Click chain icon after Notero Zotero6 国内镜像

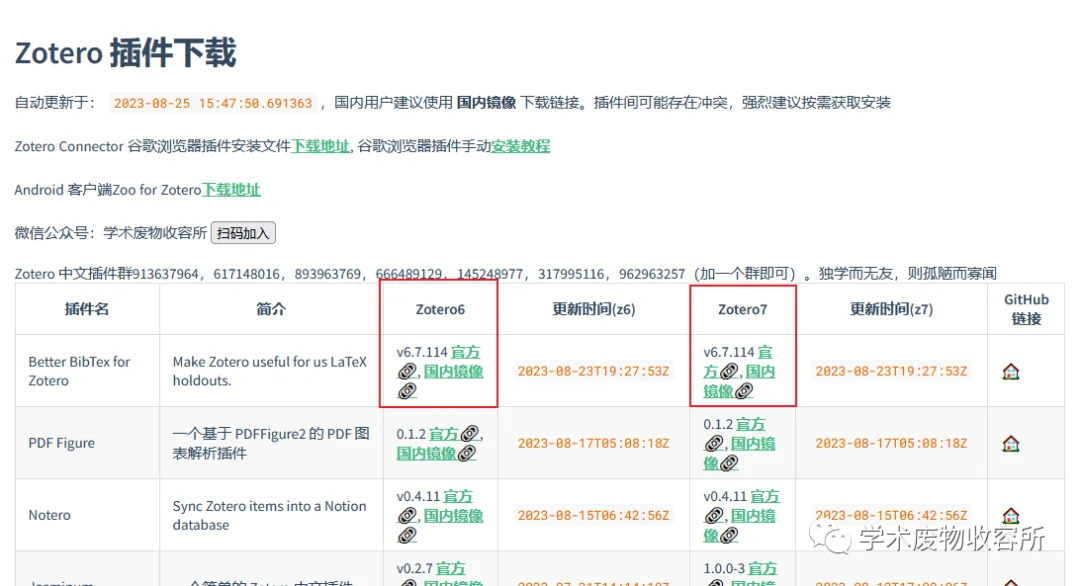[x=407, y=535]
